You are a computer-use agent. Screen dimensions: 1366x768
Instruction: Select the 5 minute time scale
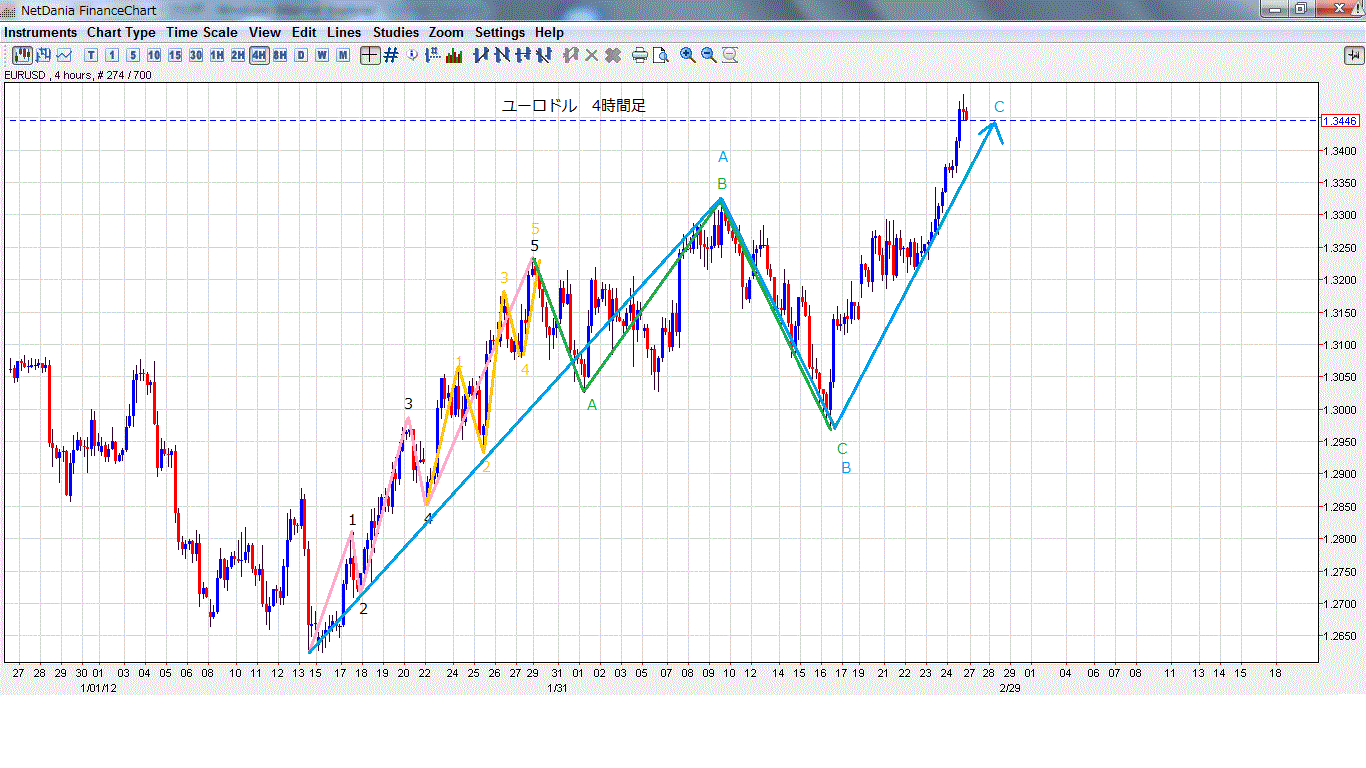tap(133, 55)
